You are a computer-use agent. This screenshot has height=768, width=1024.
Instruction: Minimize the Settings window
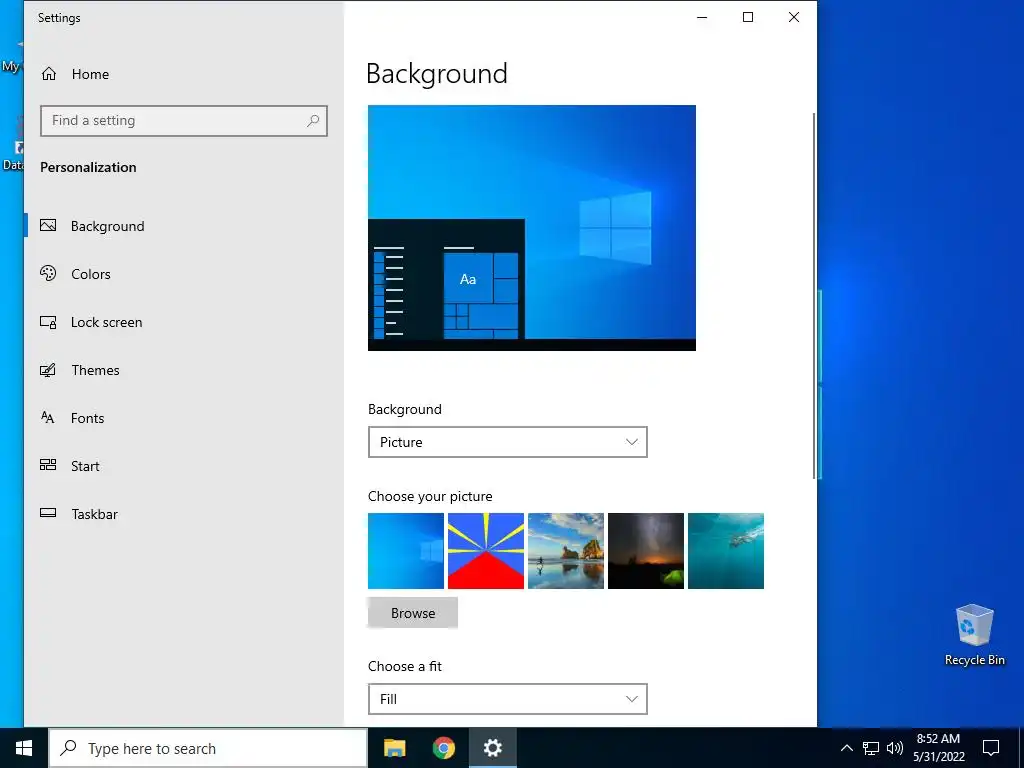point(702,18)
